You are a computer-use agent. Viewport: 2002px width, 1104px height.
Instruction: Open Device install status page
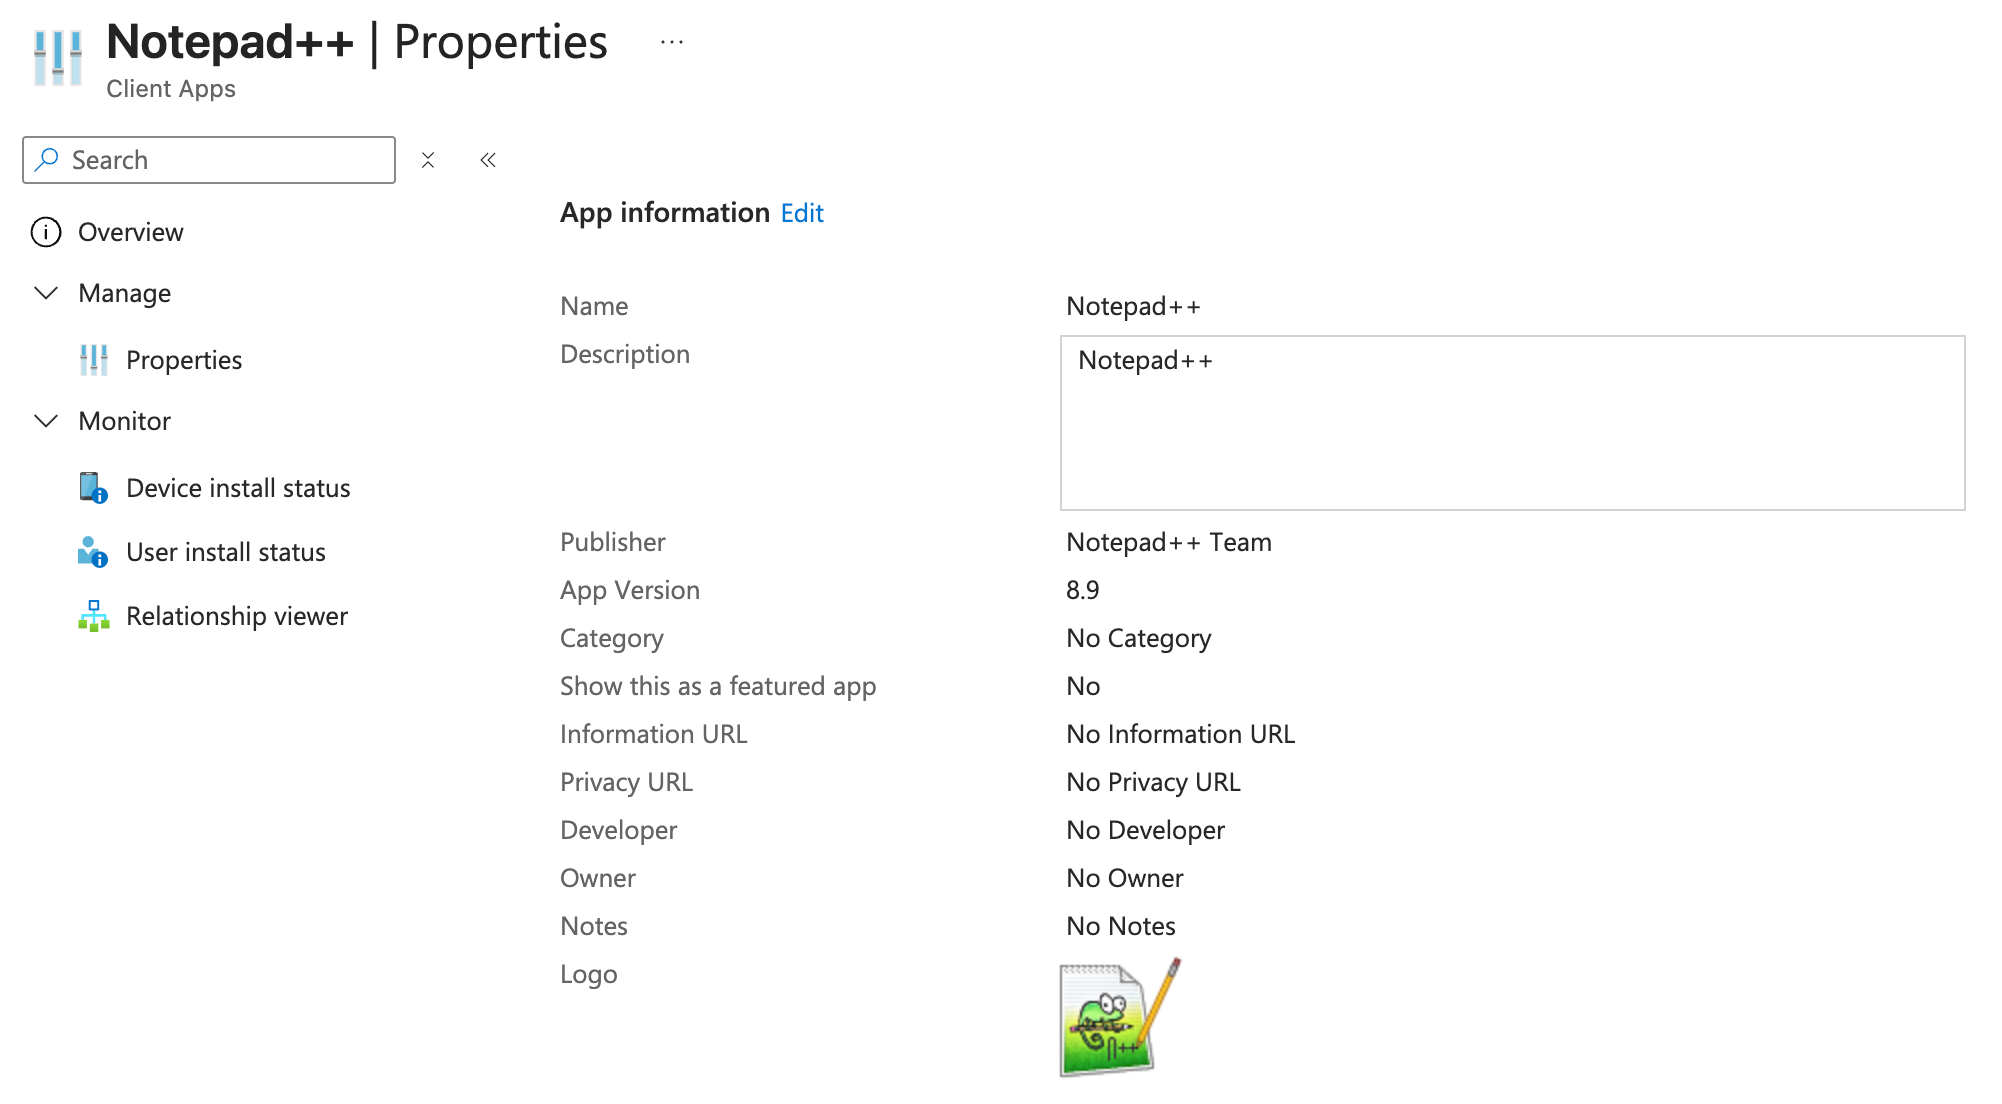(238, 488)
